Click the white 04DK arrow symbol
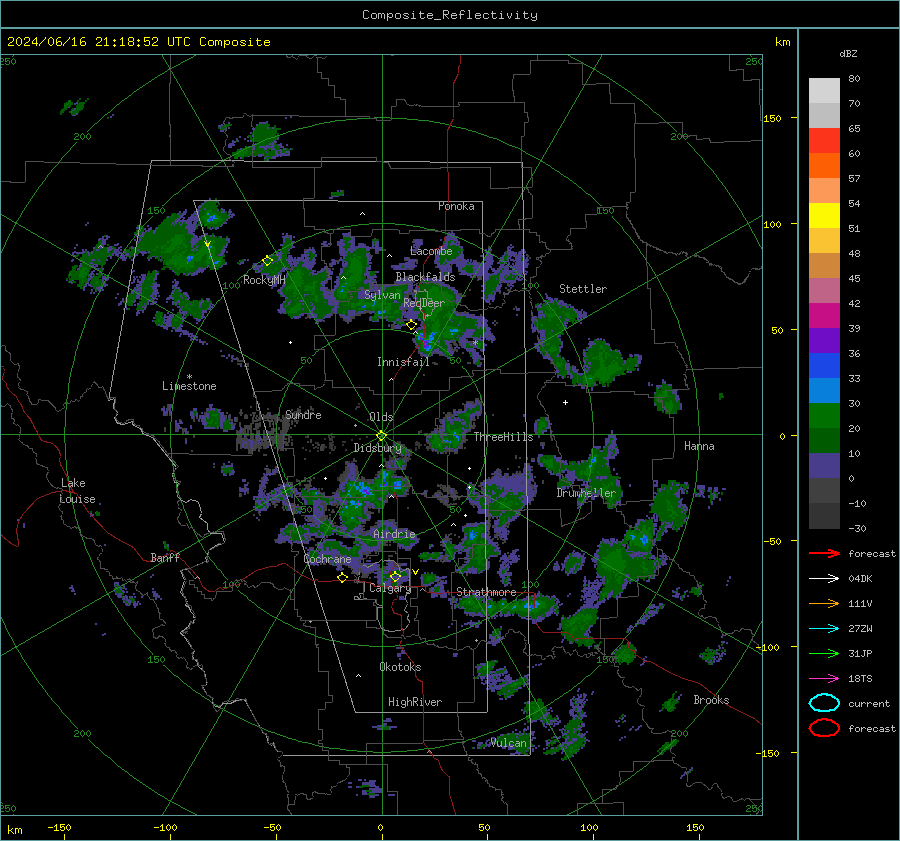The width and height of the screenshot is (900, 841). [x=824, y=578]
